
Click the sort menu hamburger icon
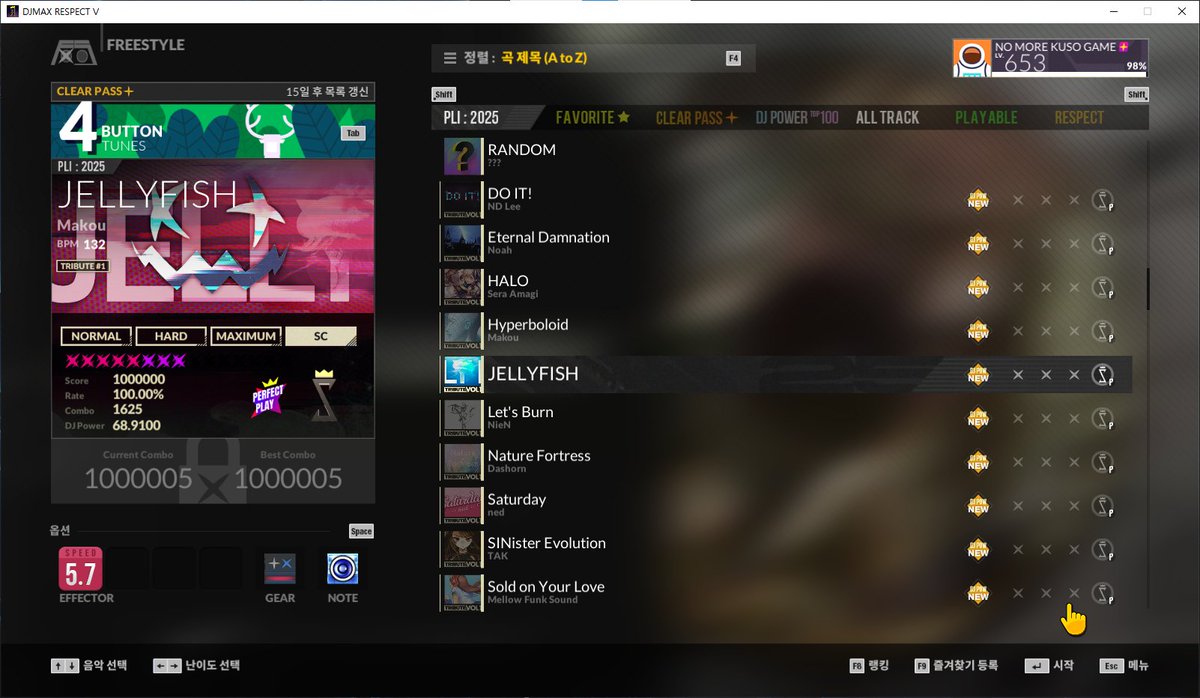[x=450, y=58]
